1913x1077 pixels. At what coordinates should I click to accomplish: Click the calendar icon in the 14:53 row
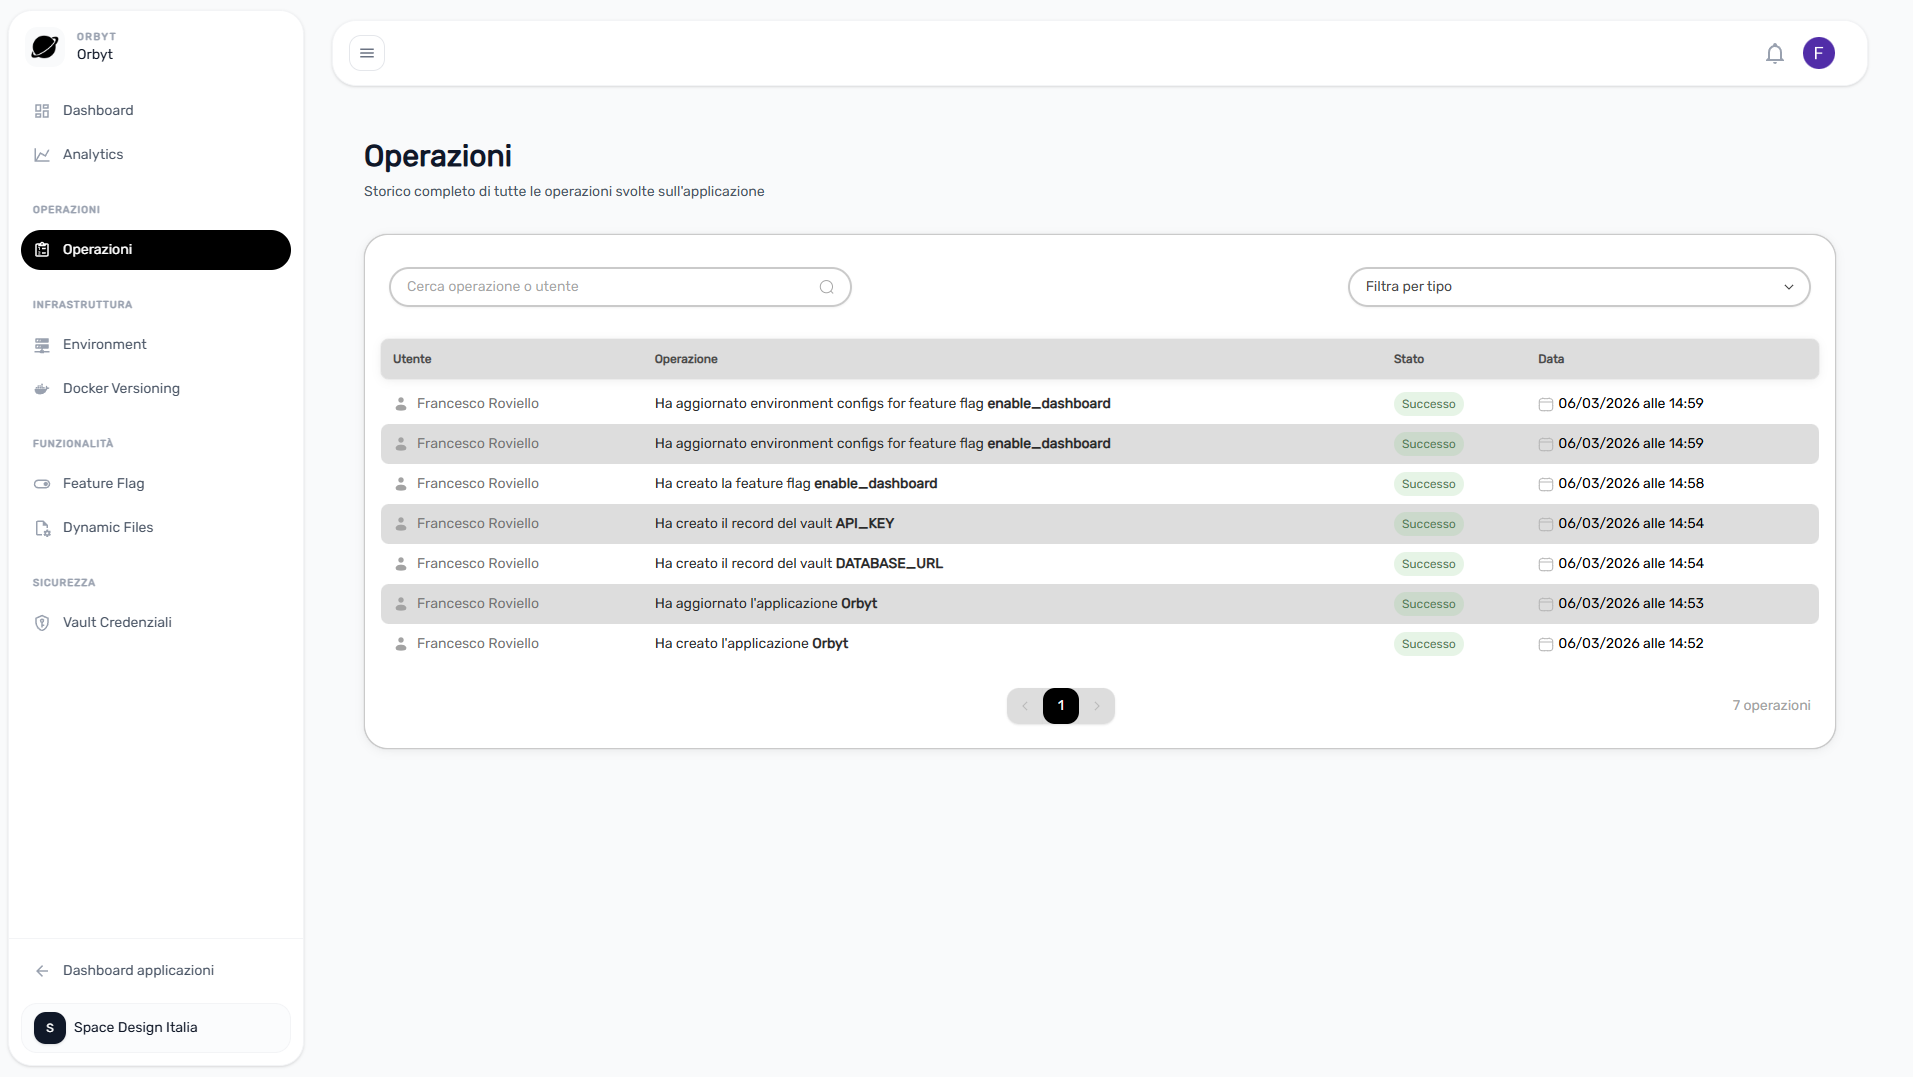1545,604
